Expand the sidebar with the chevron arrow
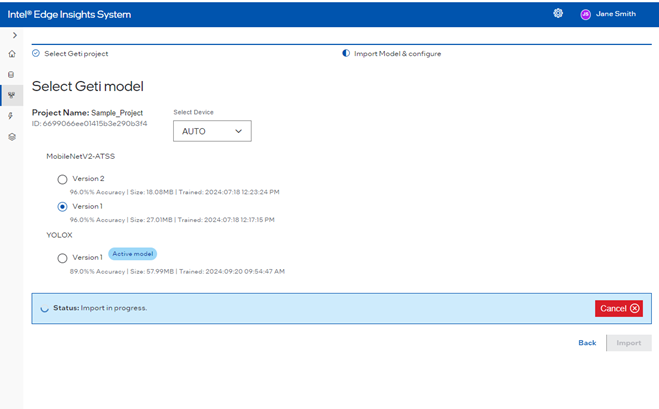Screen dimensions: 659x409 pyautogui.click(x=15, y=35)
